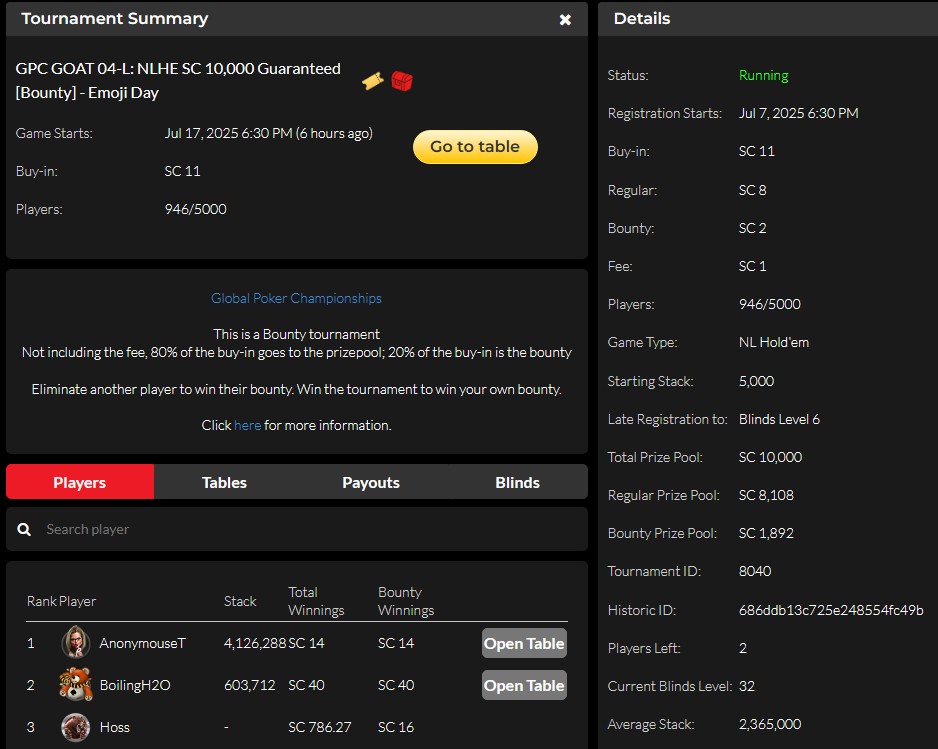The width and height of the screenshot is (938, 749).
Task: Select the Tournament ID value 8040
Action: [x=753, y=571]
